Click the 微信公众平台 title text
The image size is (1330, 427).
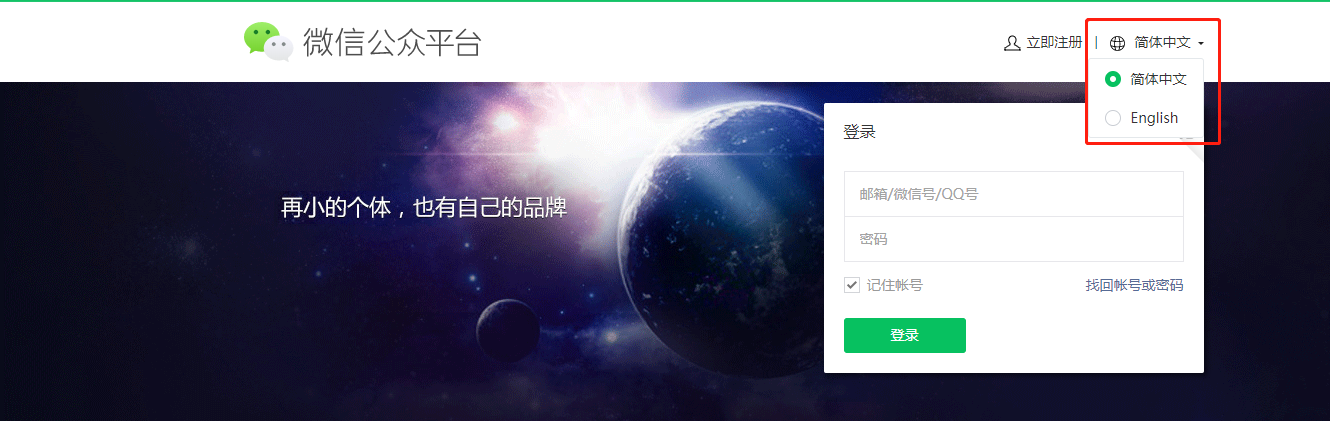pyautogui.click(x=392, y=42)
